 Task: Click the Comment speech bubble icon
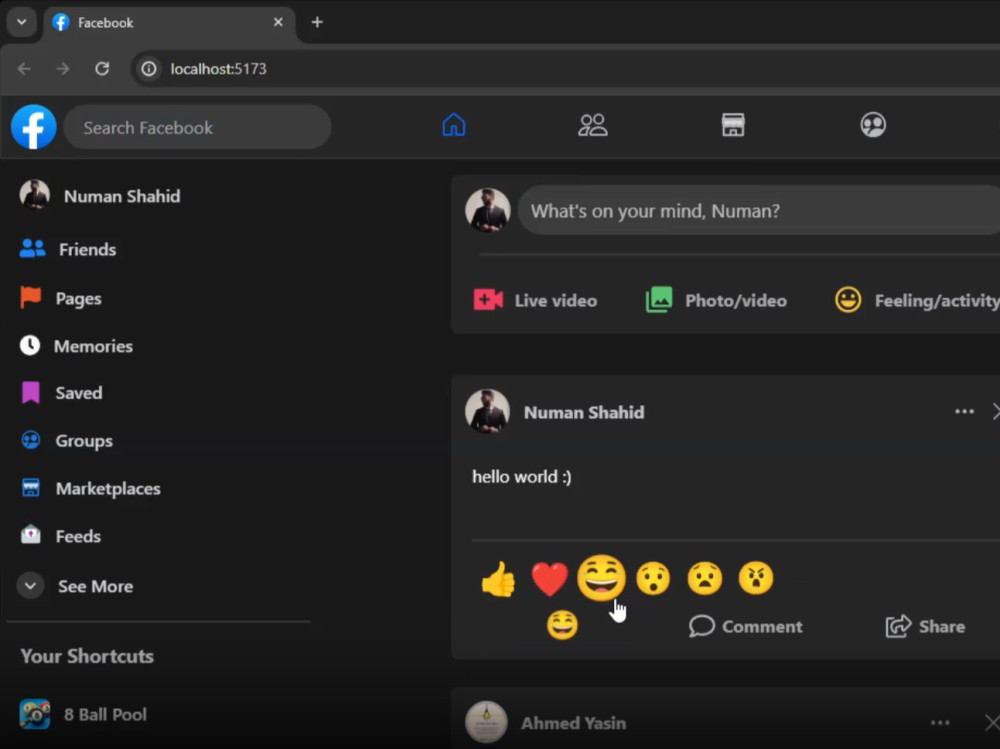pyautogui.click(x=702, y=626)
